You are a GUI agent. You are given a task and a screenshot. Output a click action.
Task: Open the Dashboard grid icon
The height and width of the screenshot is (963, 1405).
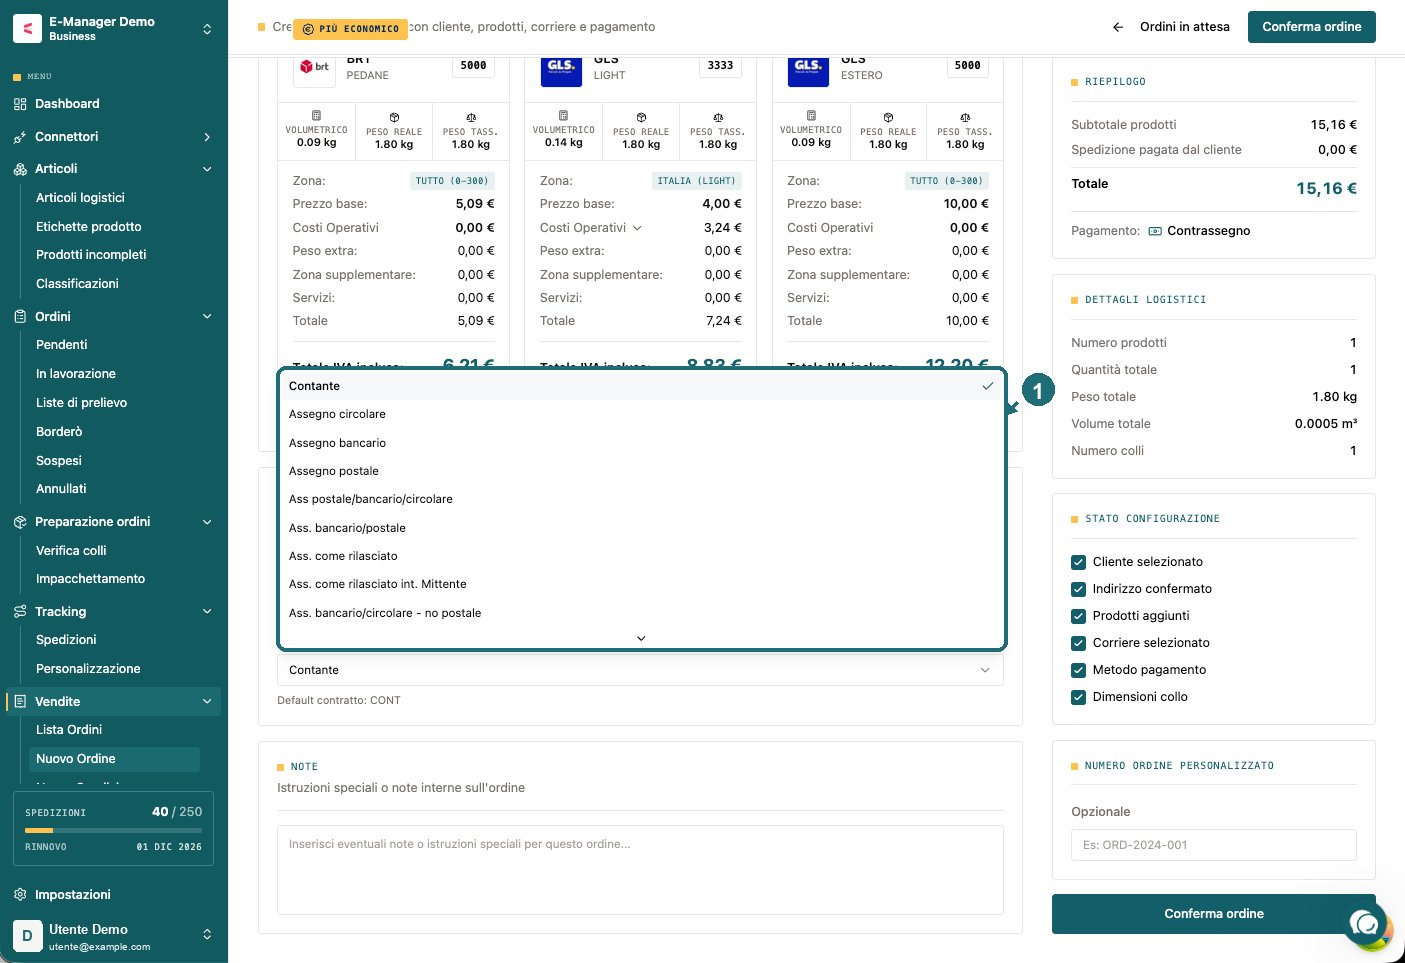[20, 104]
